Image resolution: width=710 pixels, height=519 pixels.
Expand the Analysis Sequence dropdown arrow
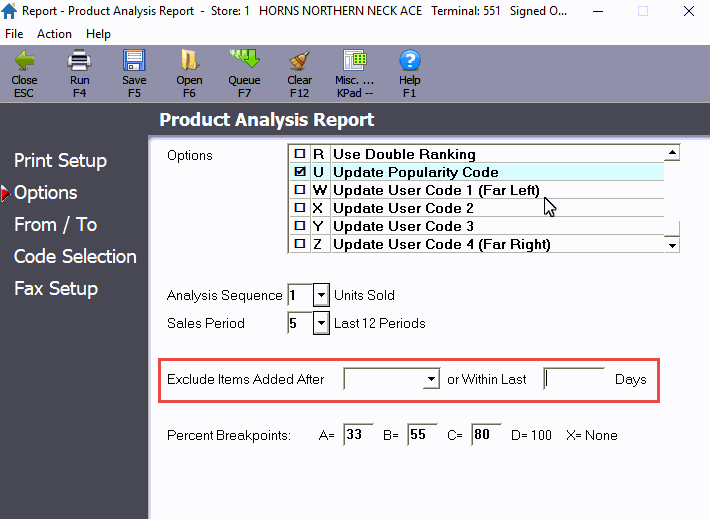click(321, 295)
